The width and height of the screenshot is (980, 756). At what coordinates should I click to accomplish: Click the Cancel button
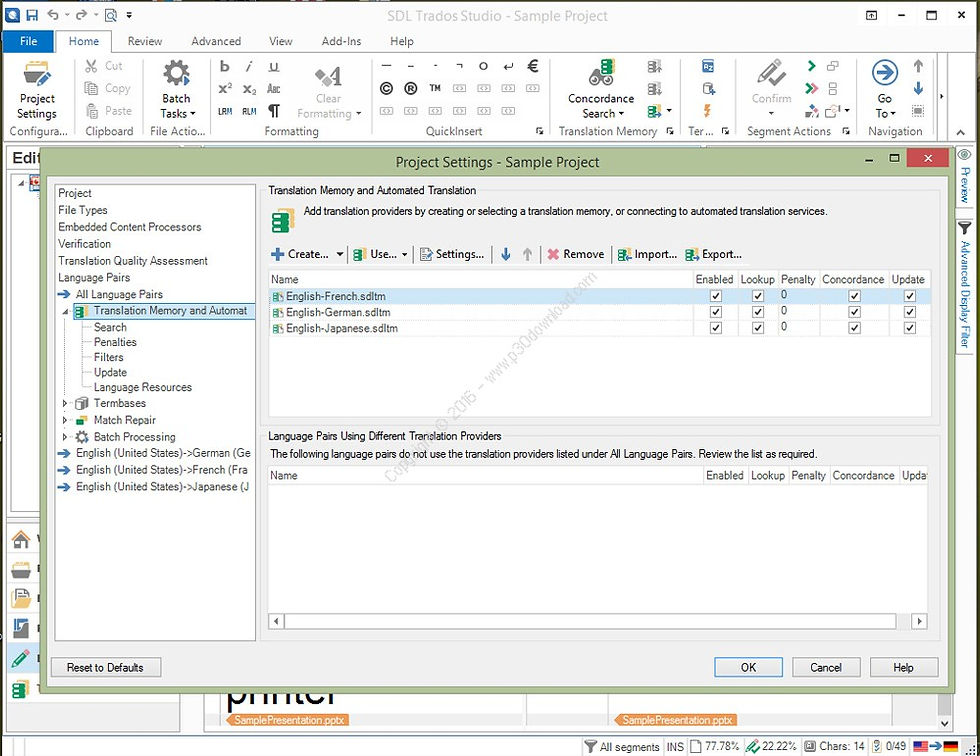[826, 667]
